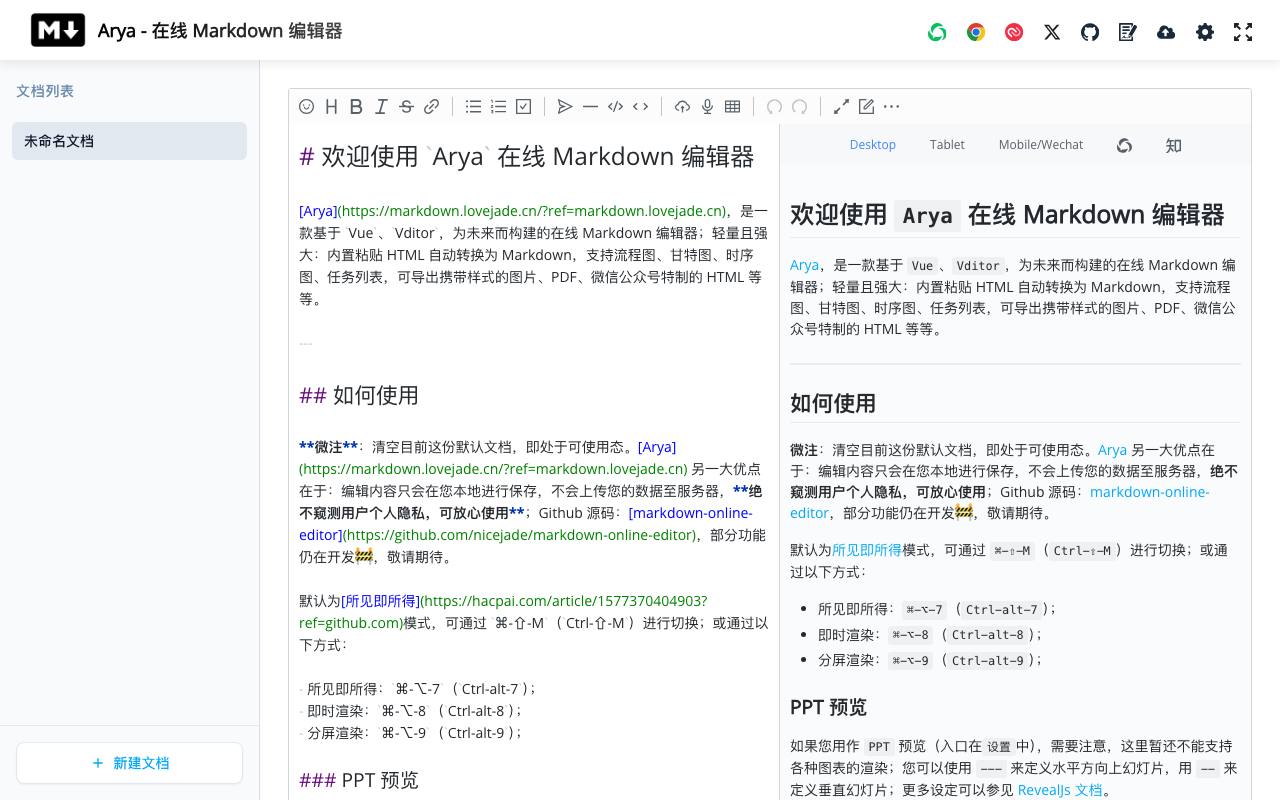Viewport: 1280px width, 800px height.
Task: Click the Chrome icon in header
Action: click(976, 32)
